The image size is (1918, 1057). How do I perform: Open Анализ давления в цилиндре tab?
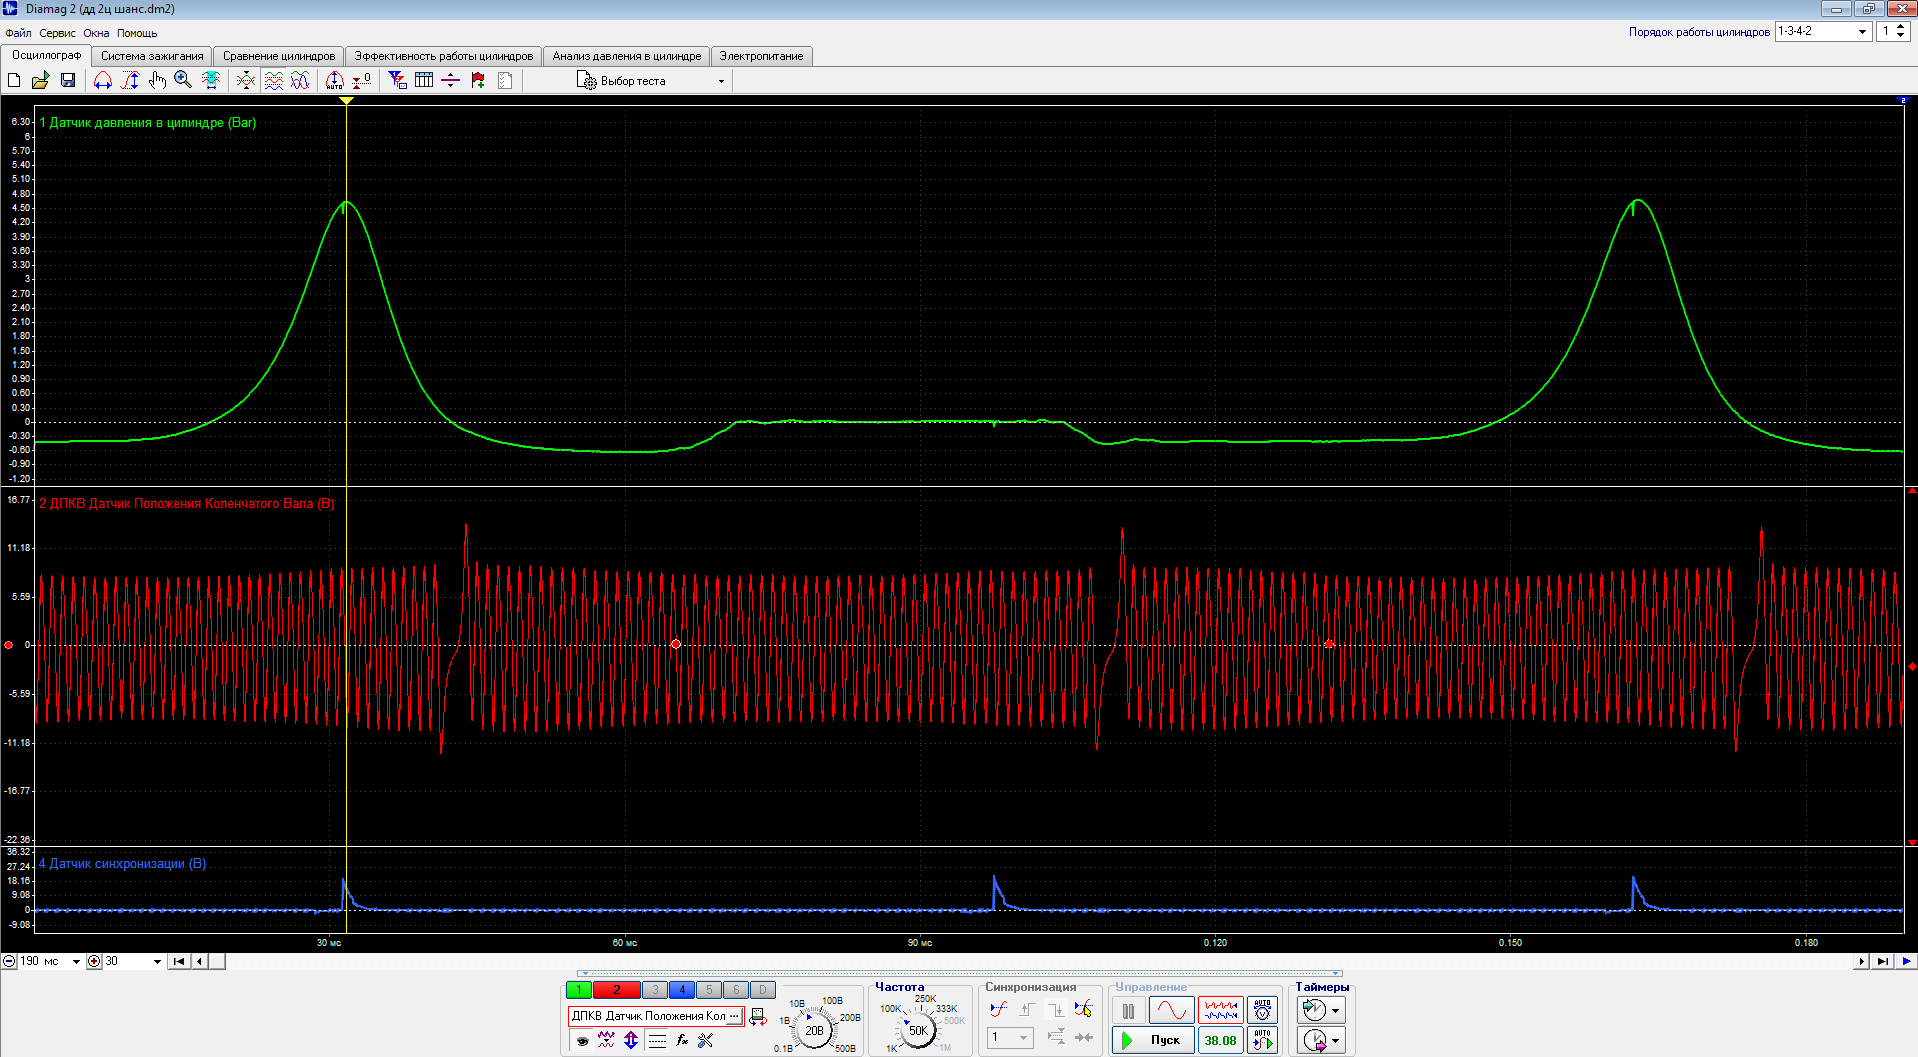tap(627, 56)
